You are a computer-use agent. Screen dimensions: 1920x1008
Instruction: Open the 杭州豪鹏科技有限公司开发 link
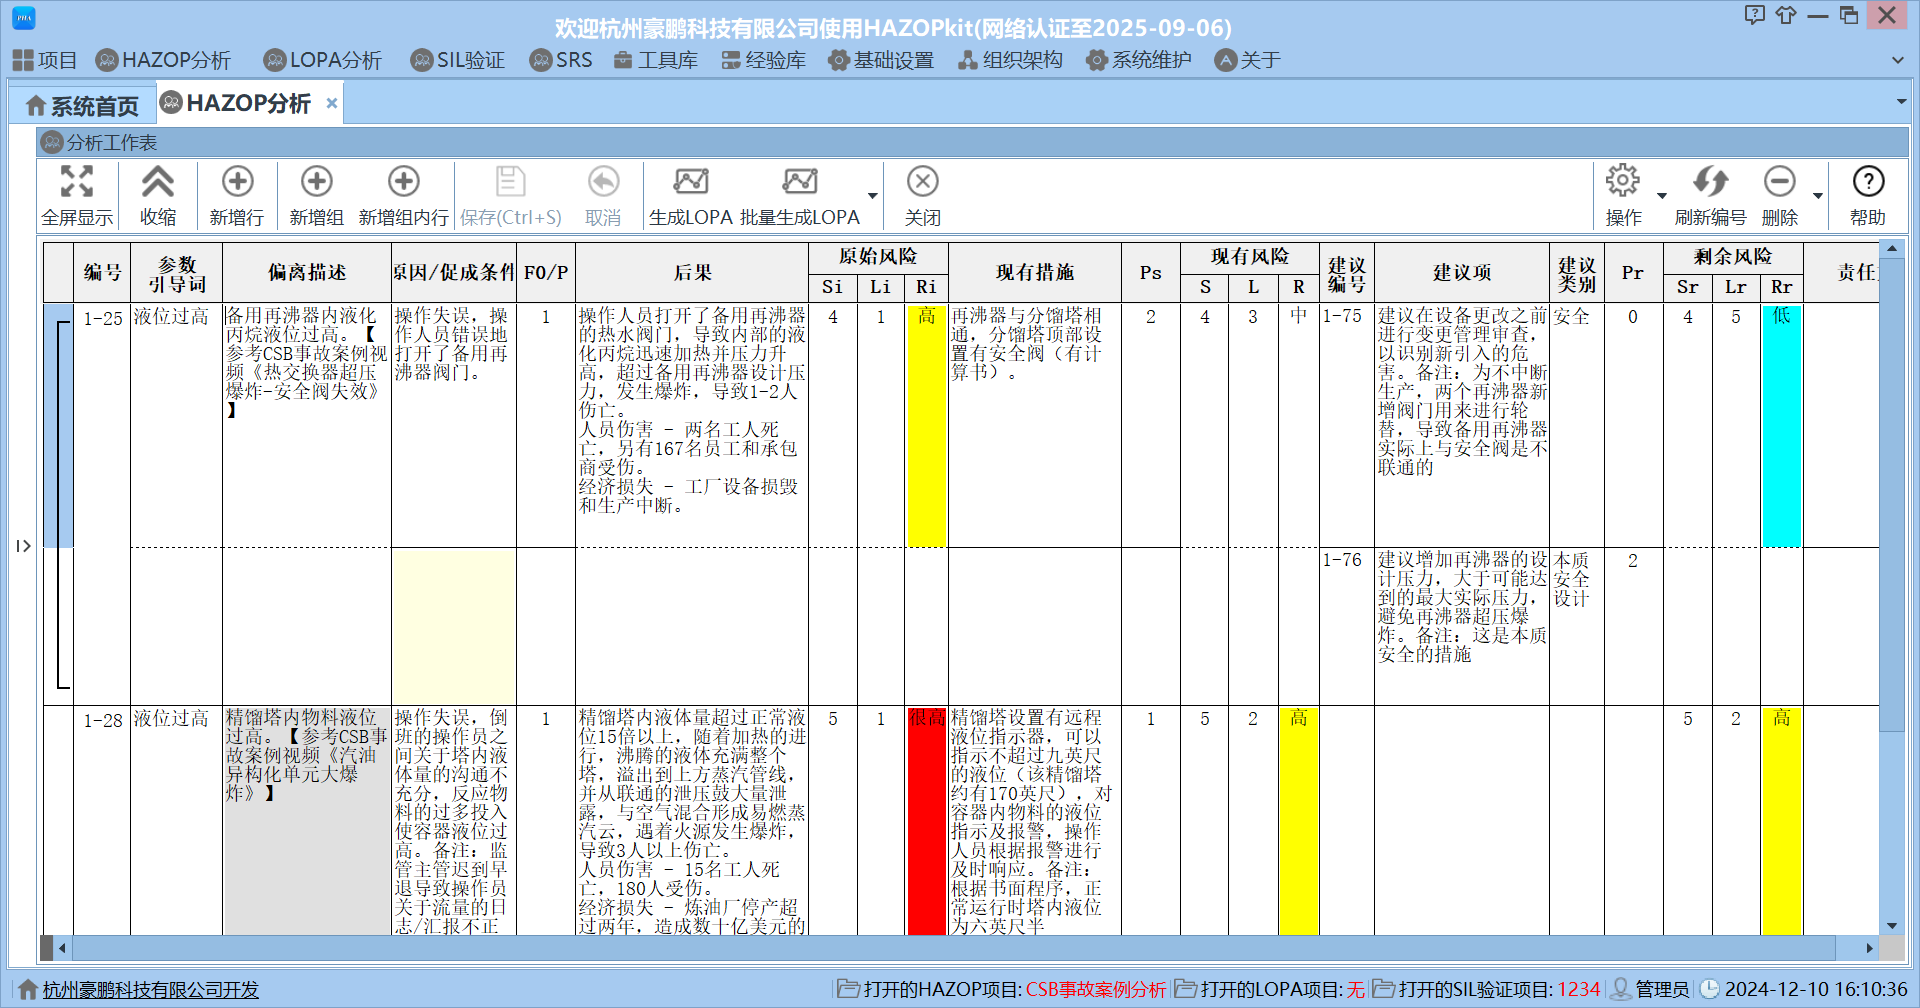point(151,990)
